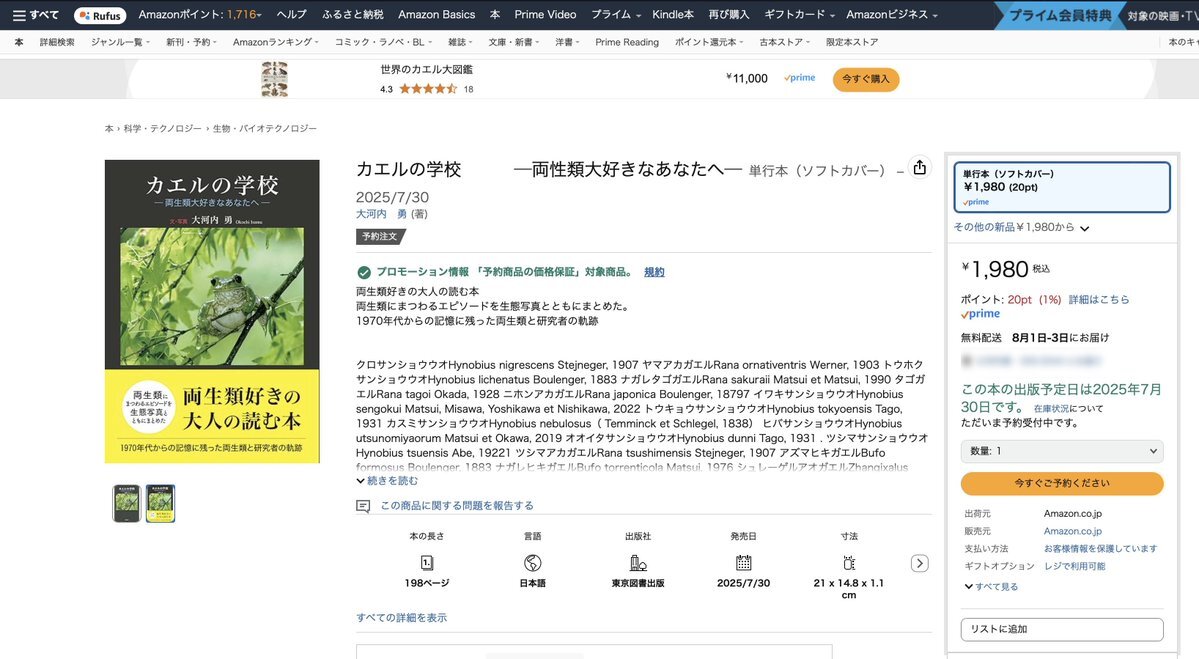
Task: Click the language globe icon
Action: 532,563
